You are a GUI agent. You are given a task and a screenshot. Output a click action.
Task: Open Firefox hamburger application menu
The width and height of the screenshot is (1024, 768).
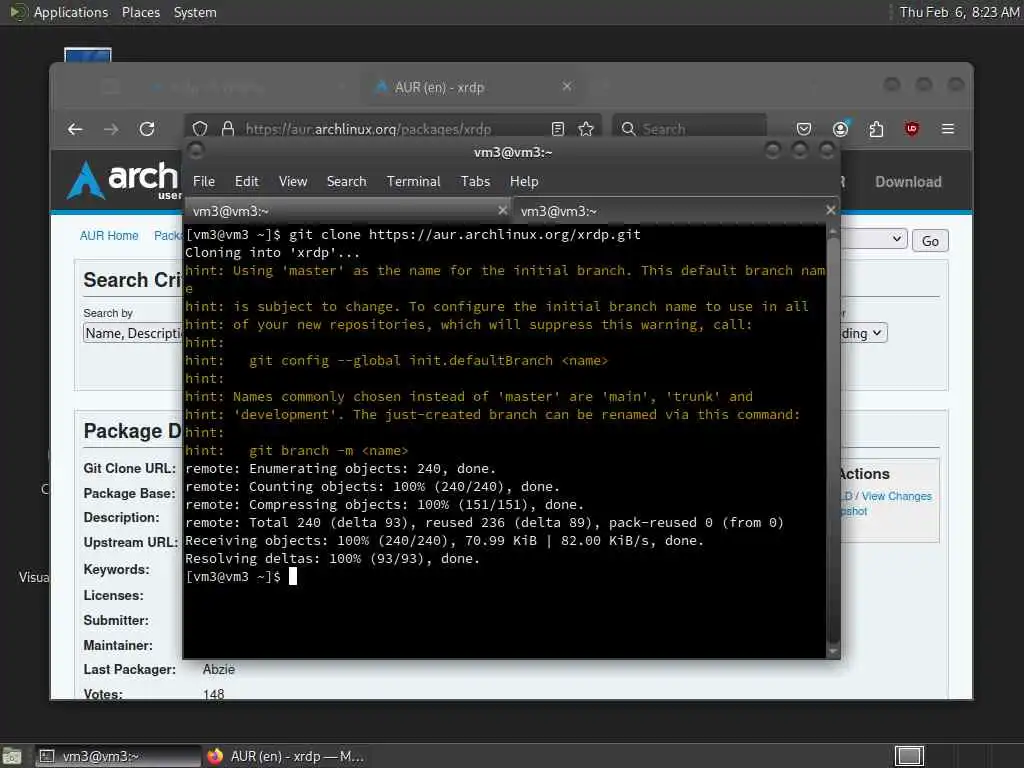948,129
